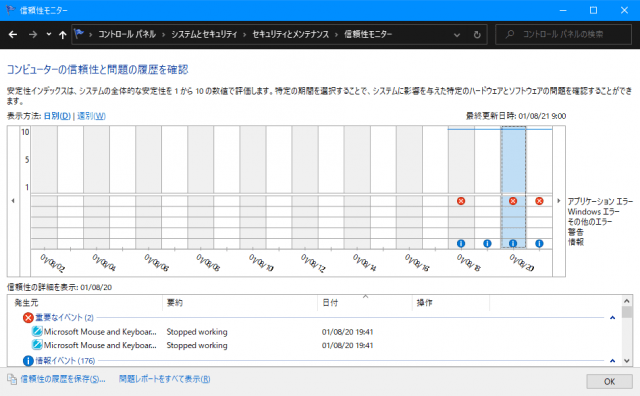Open 問題レポートをすべて表示(R) link
This screenshot has height=396, width=640.
click(164, 379)
